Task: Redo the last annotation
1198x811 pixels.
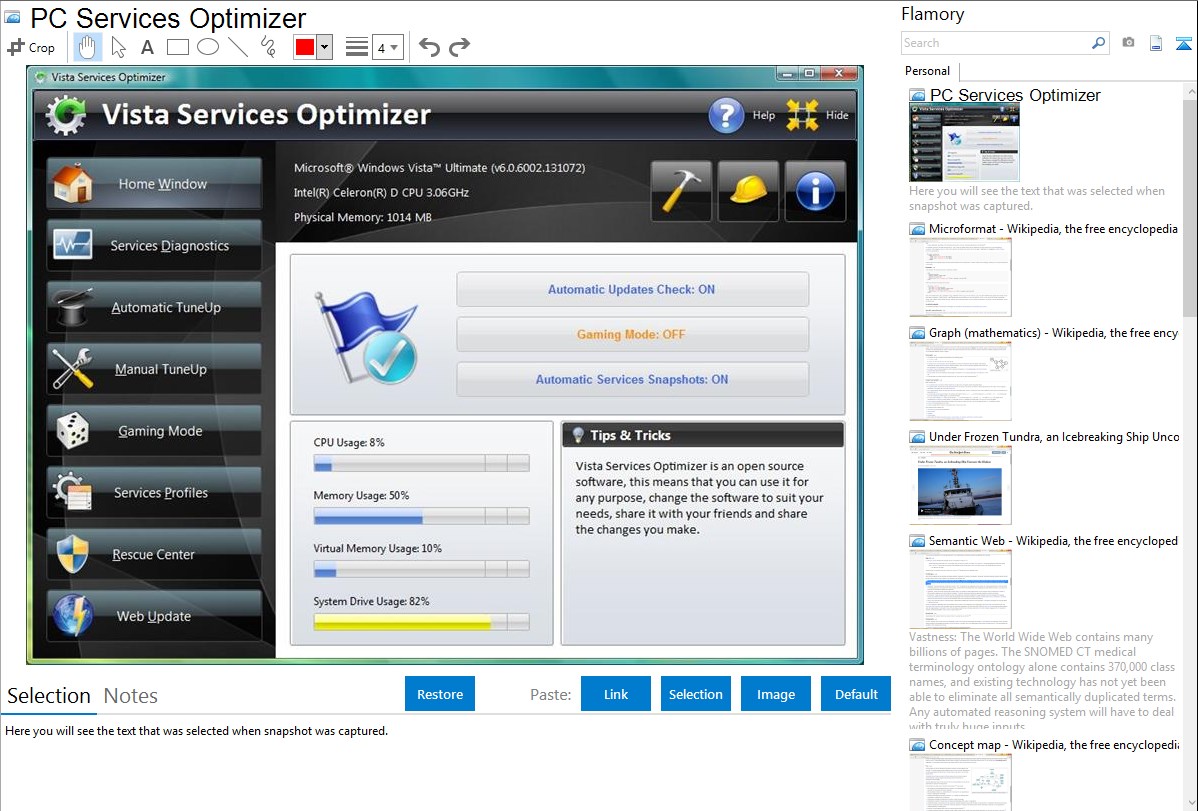Action: [459, 47]
